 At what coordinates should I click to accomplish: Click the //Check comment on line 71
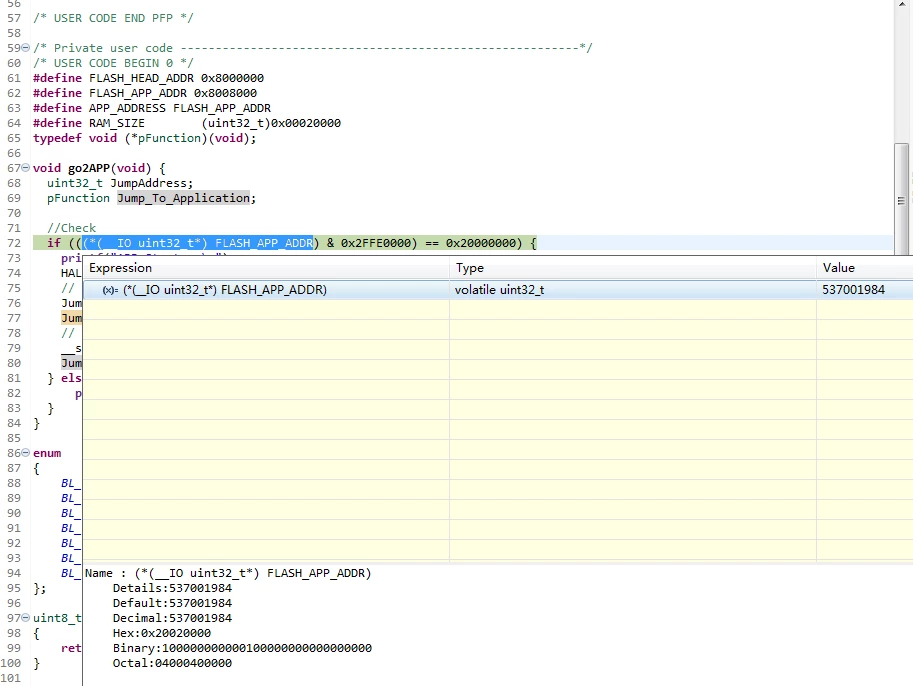pos(72,228)
